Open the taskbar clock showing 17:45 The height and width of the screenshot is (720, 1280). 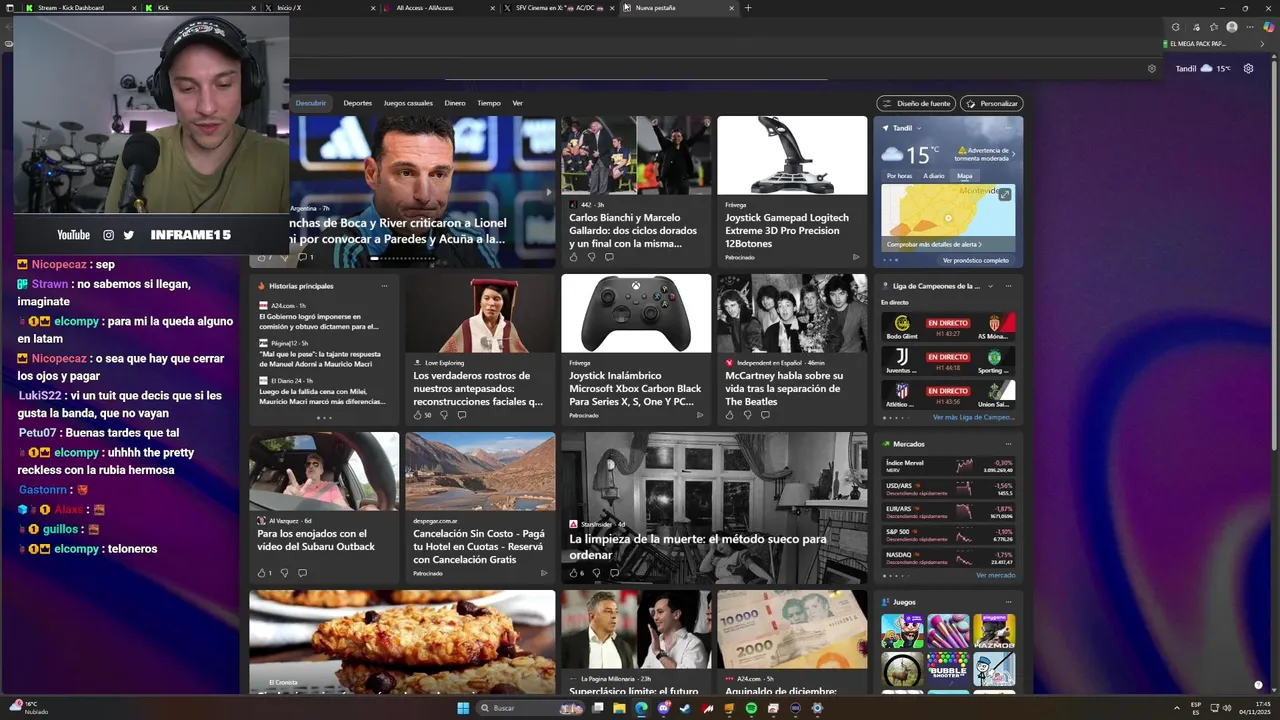pyautogui.click(x=1257, y=708)
